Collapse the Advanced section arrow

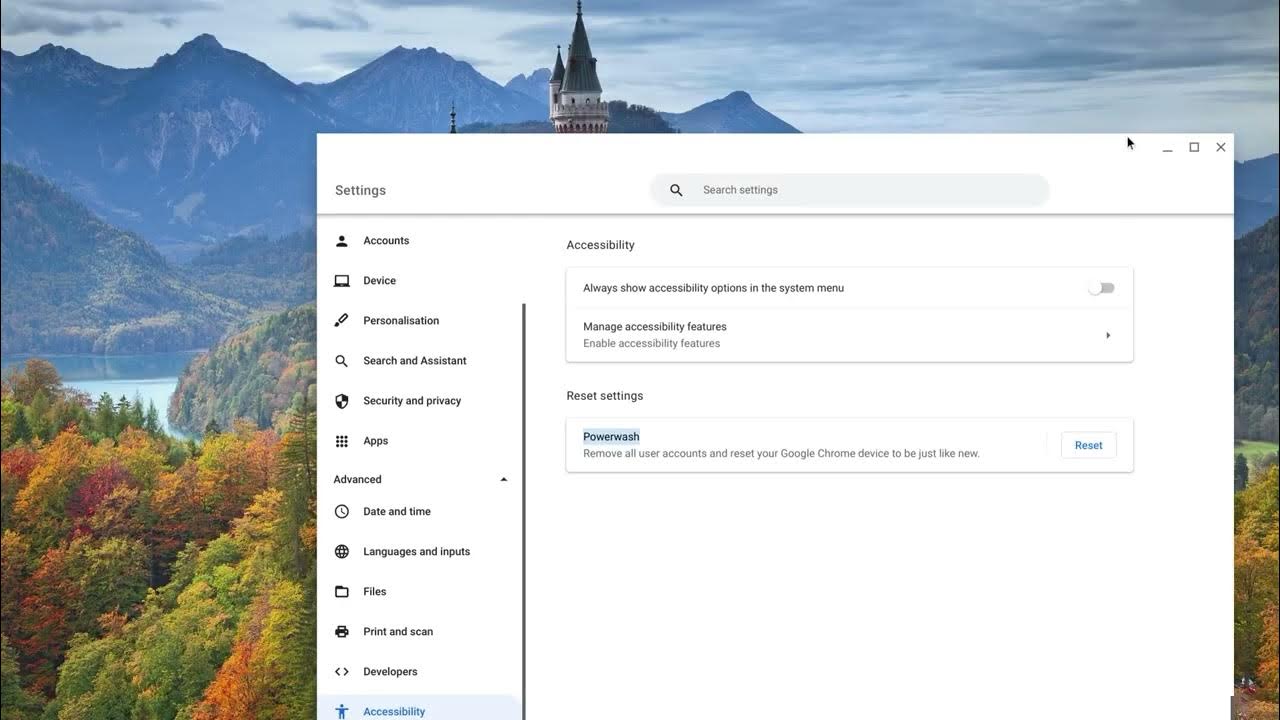point(504,480)
